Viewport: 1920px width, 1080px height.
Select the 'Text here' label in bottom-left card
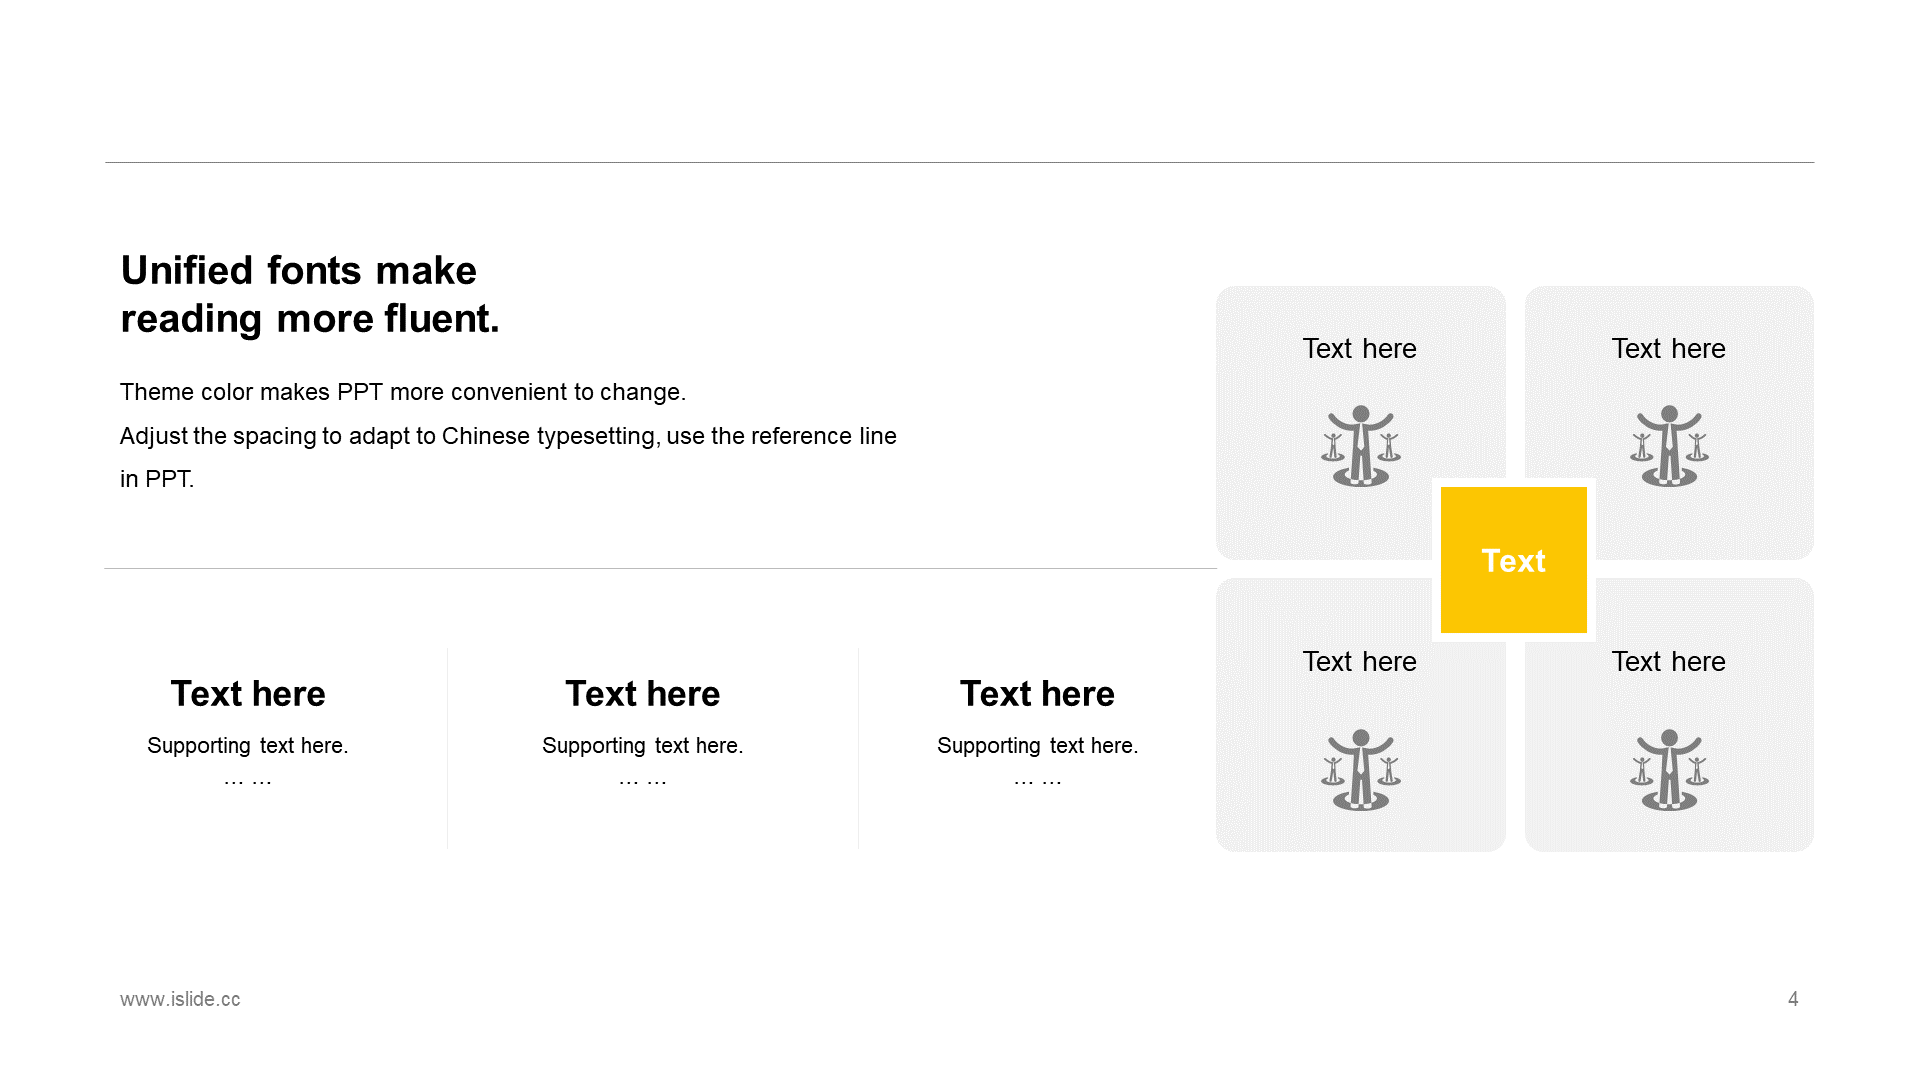tap(1359, 661)
